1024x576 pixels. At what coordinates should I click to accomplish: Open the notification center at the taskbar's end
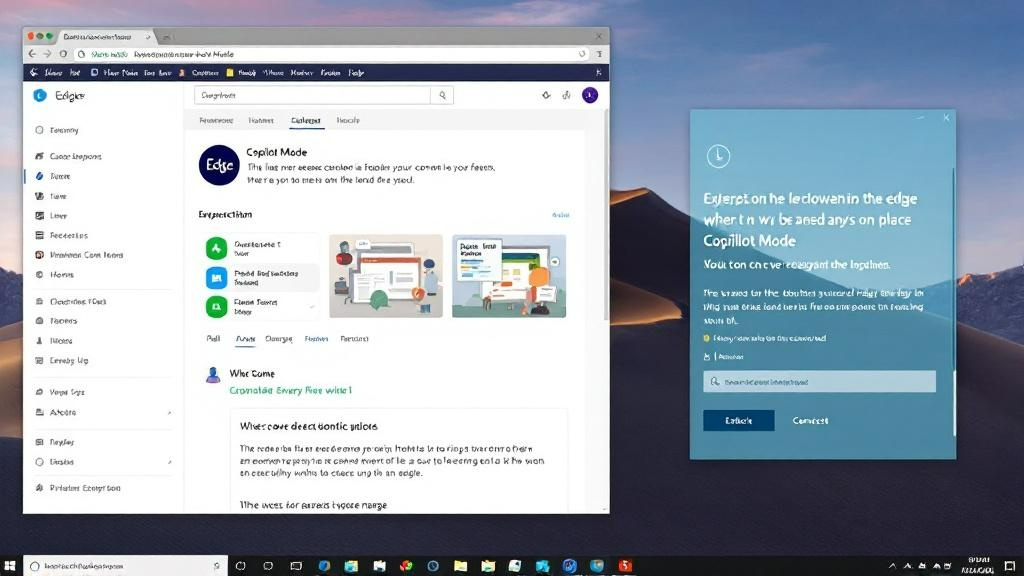[1010, 566]
